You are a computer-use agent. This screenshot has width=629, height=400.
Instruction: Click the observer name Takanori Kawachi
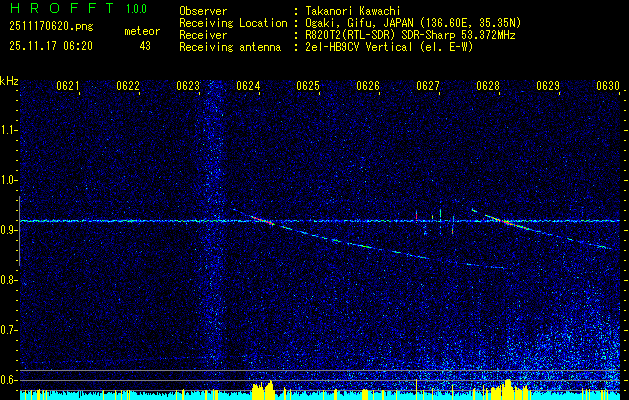click(352, 11)
